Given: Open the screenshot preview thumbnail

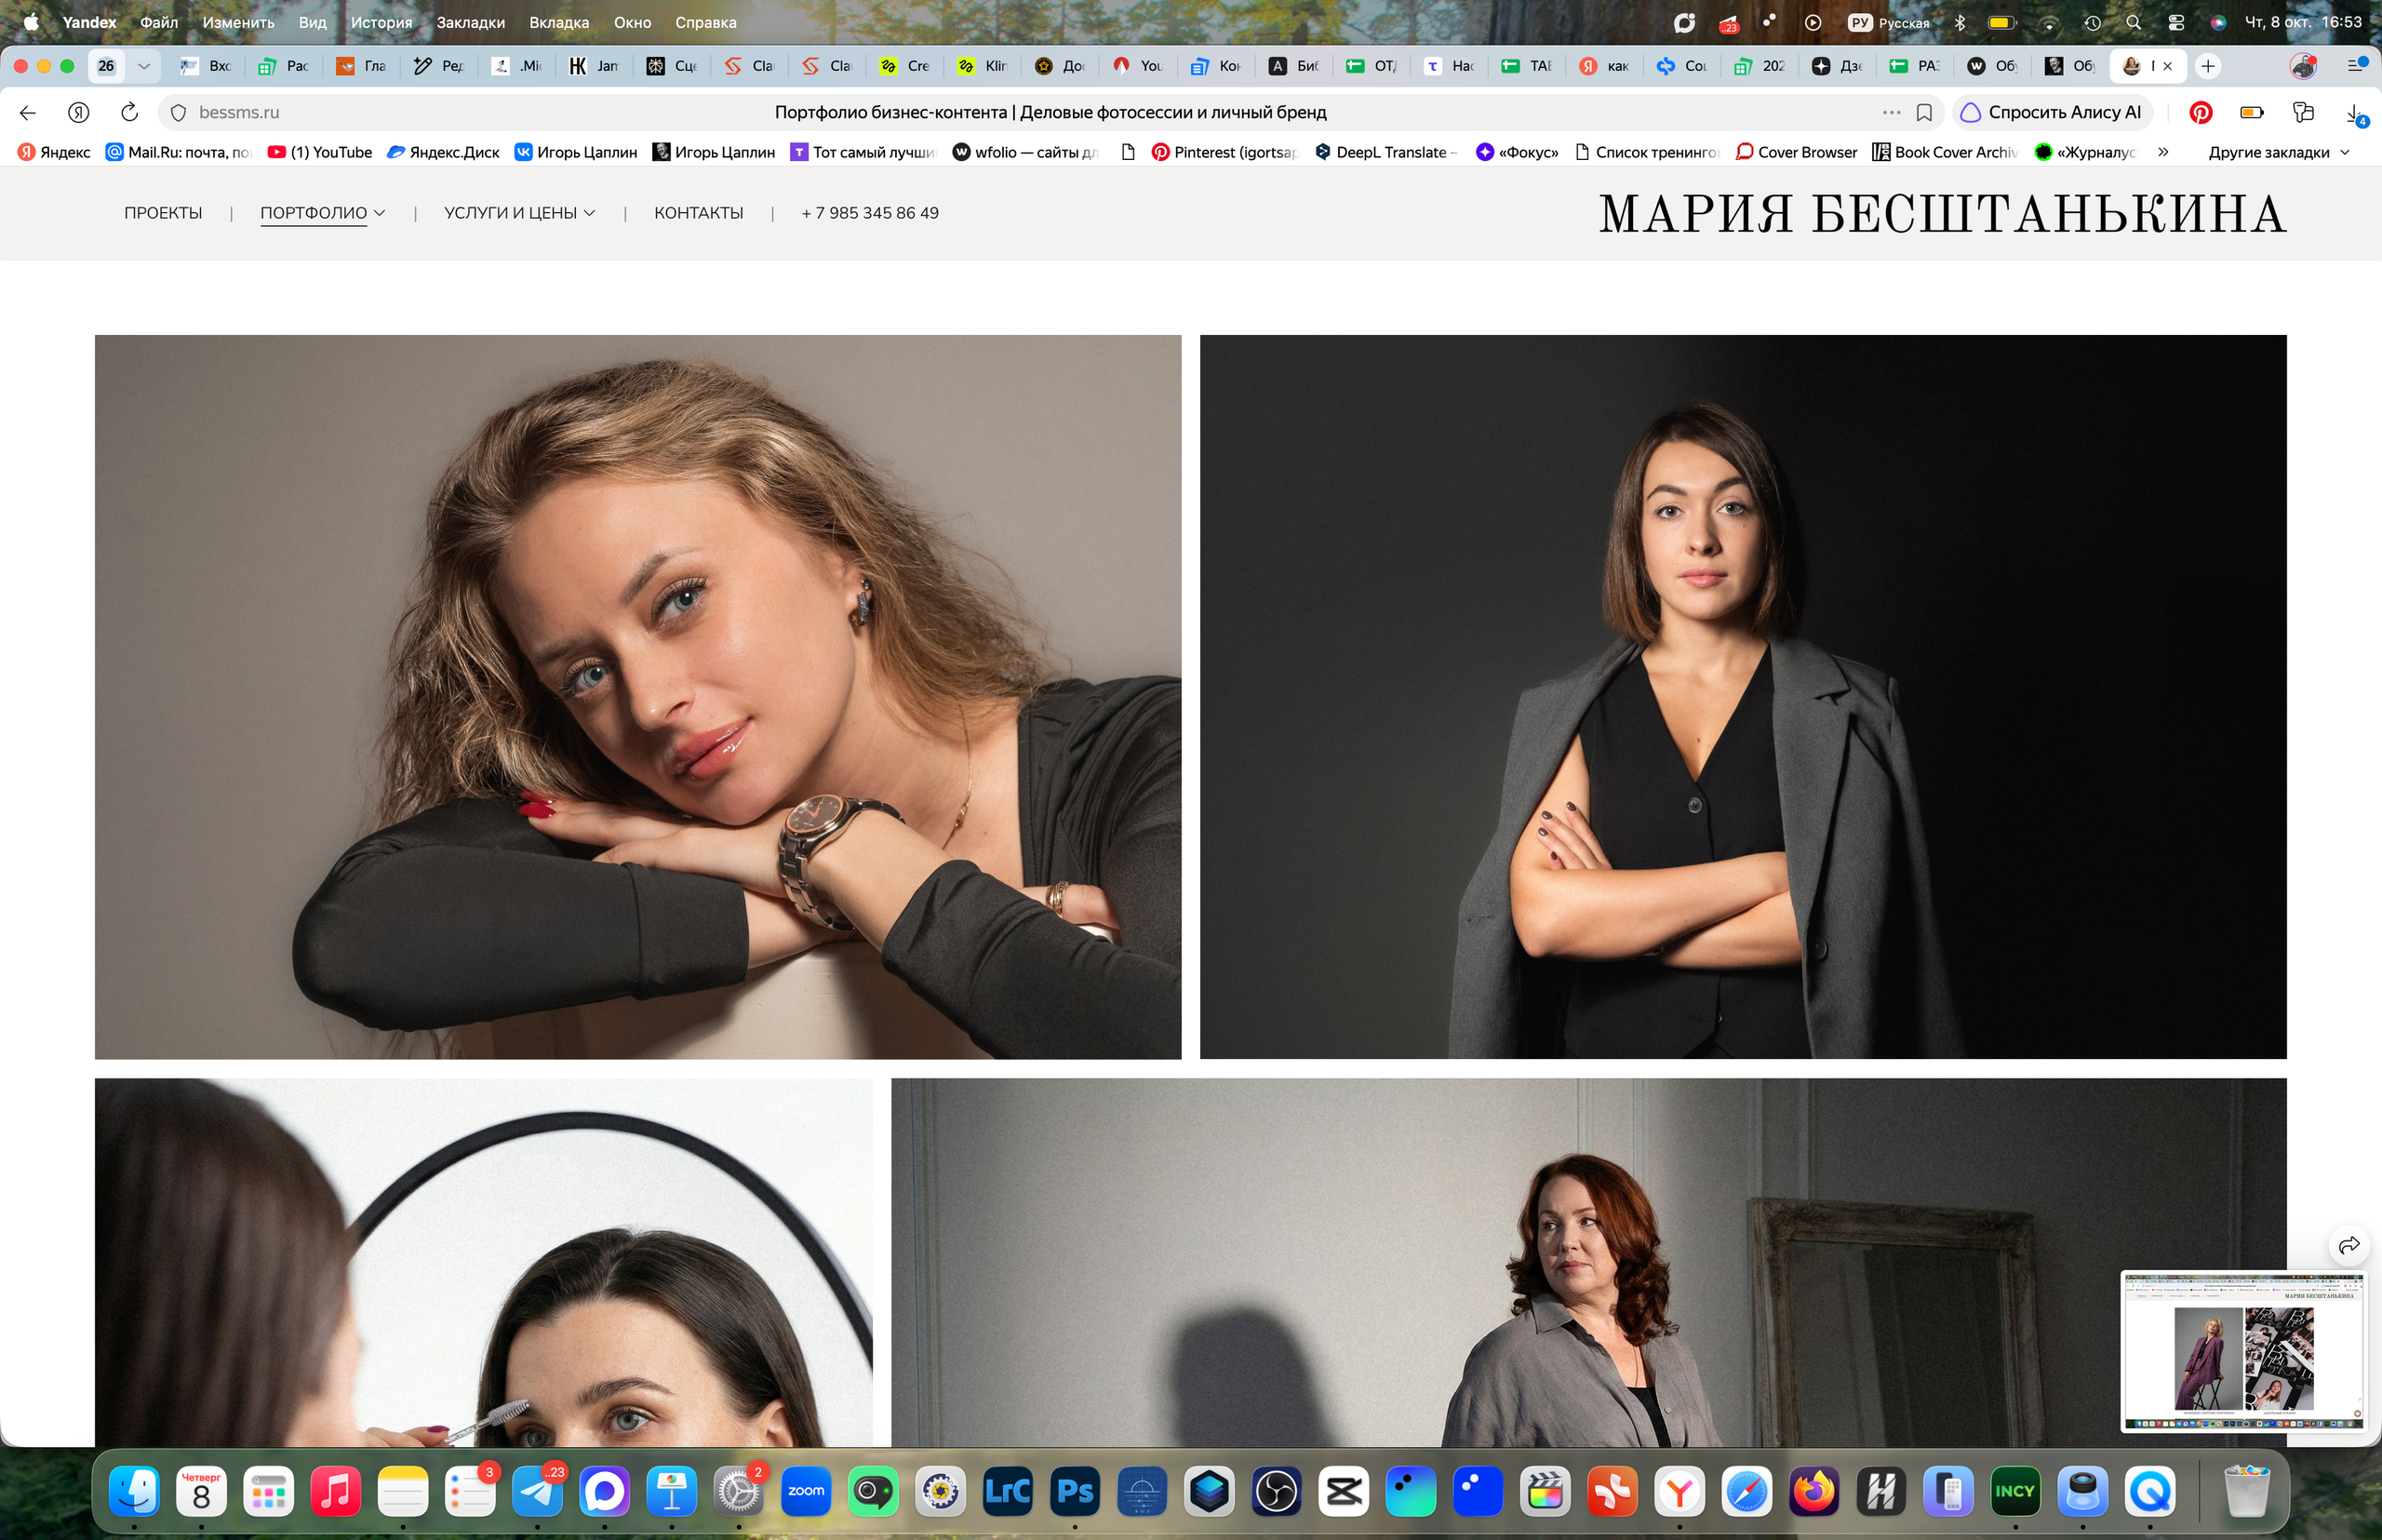Looking at the screenshot, I should pyautogui.click(x=2243, y=1352).
